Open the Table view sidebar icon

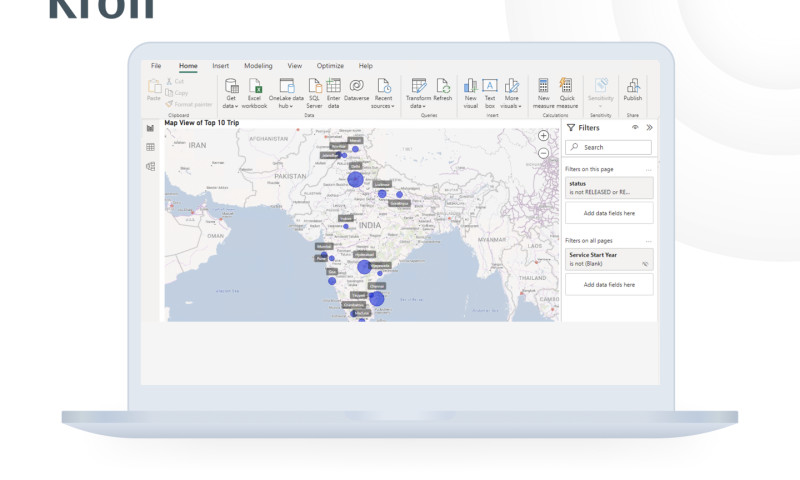[x=150, y=147]
